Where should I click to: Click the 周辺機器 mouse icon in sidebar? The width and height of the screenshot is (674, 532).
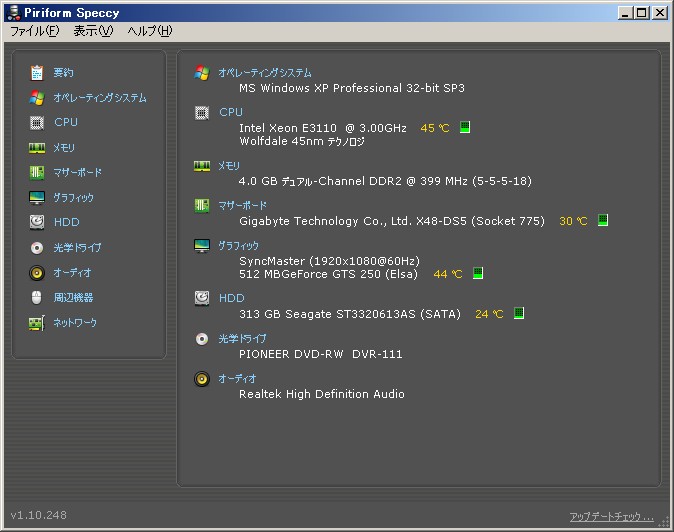point(37,297)
